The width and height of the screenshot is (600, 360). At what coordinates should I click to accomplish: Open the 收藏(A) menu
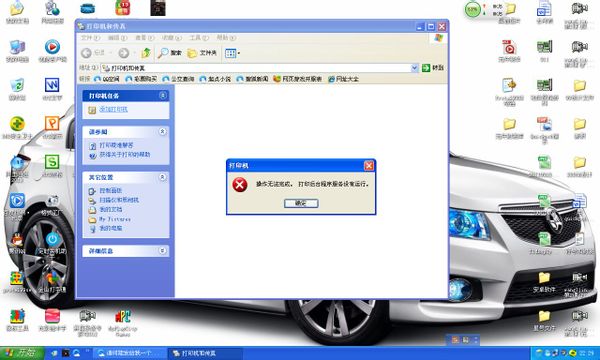pyautogui.click(x=171, y=37)
